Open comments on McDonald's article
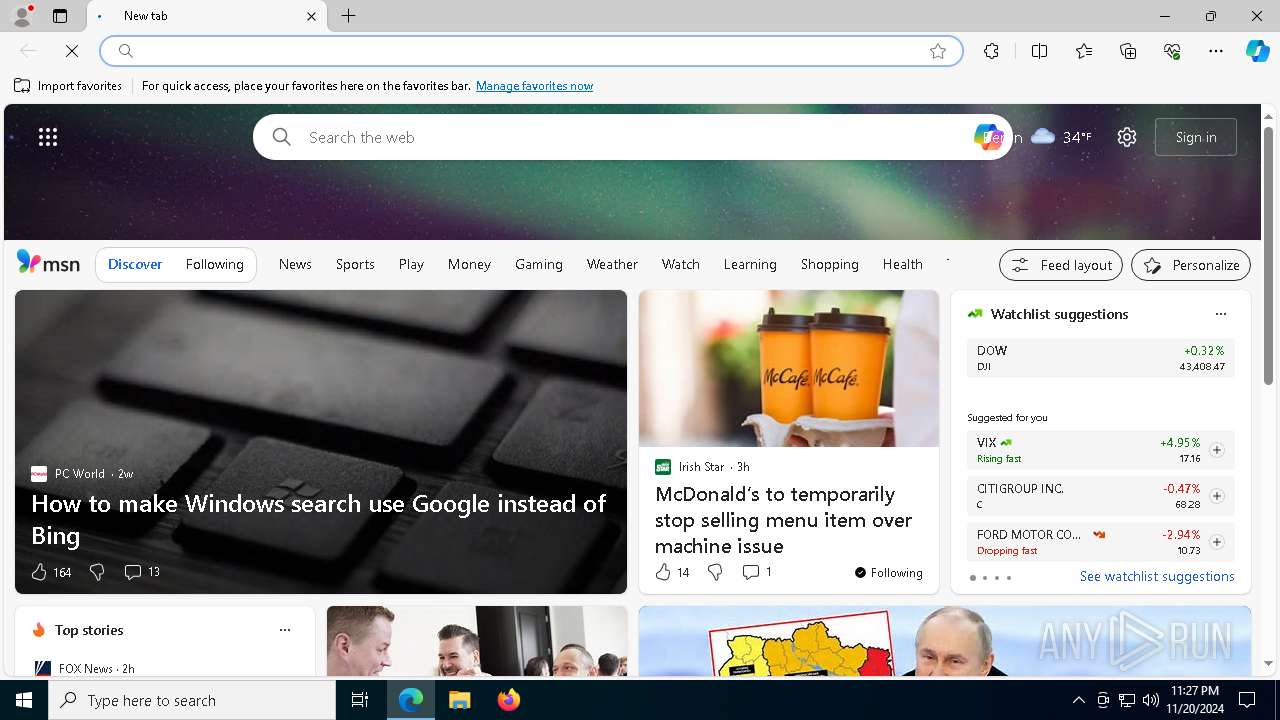The image size is (1280, 720). 757,572
